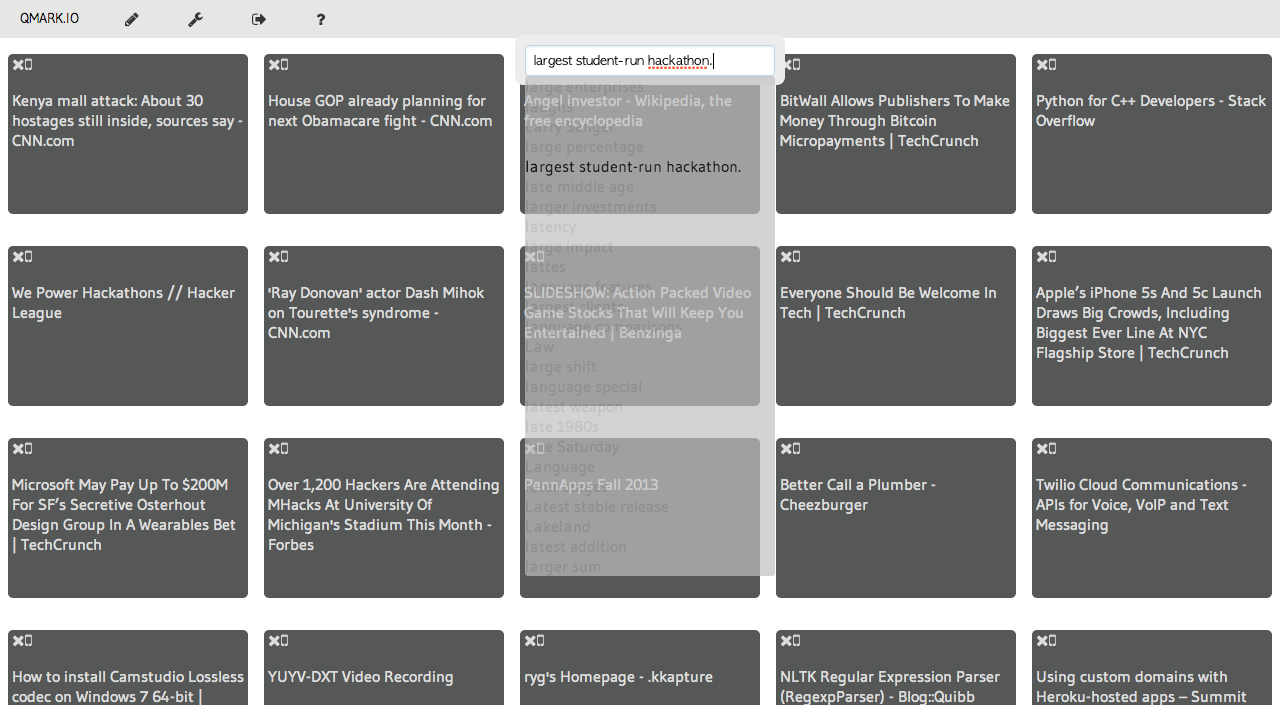Open Twilio Cloud Communications bookmark
Screen dimensions: 1280x705
1141,505
